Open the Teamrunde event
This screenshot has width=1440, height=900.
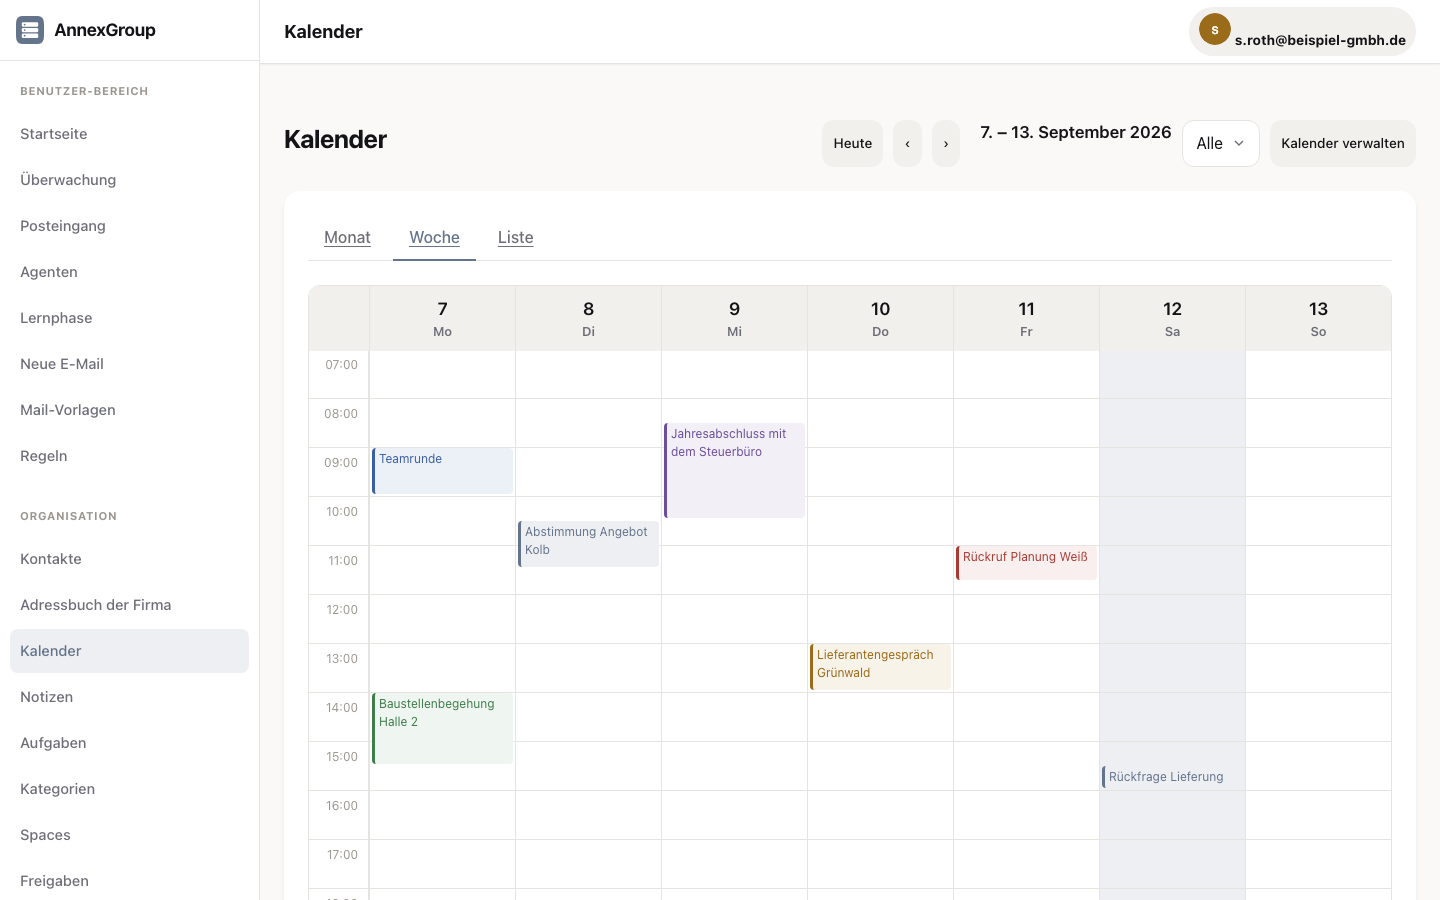tap(443, 470)
